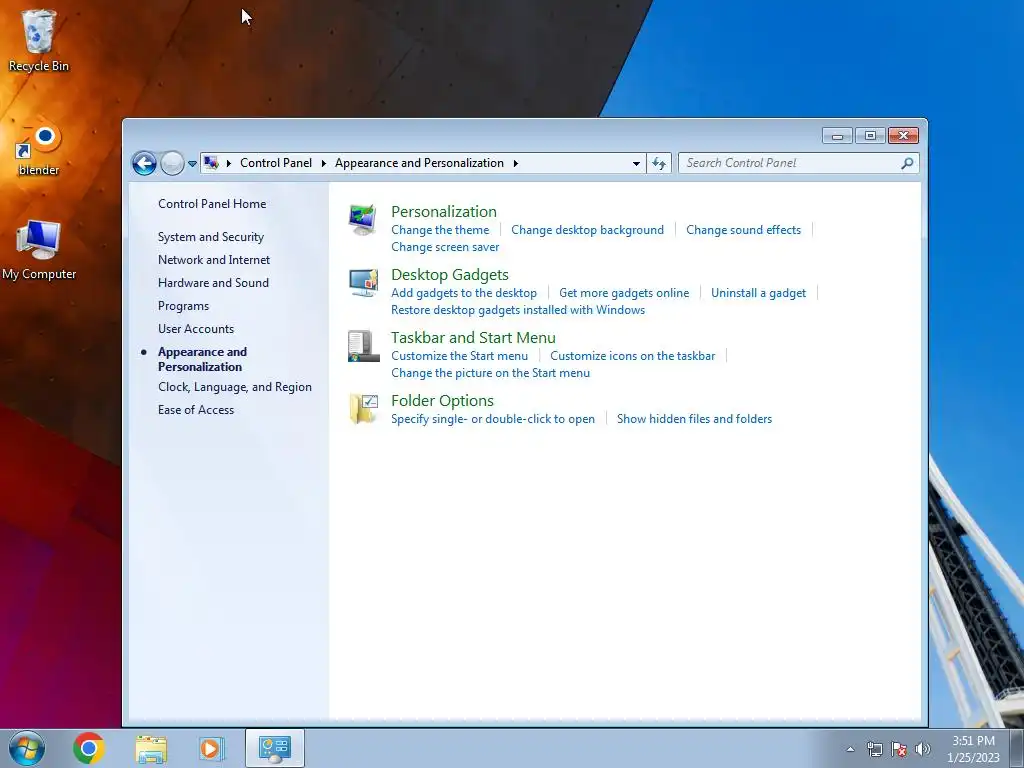This screenshot has height=768, width=1024.
Task: Click Change the picture on the Start menu
Action: pyautogui.click(x=490, y=373)
